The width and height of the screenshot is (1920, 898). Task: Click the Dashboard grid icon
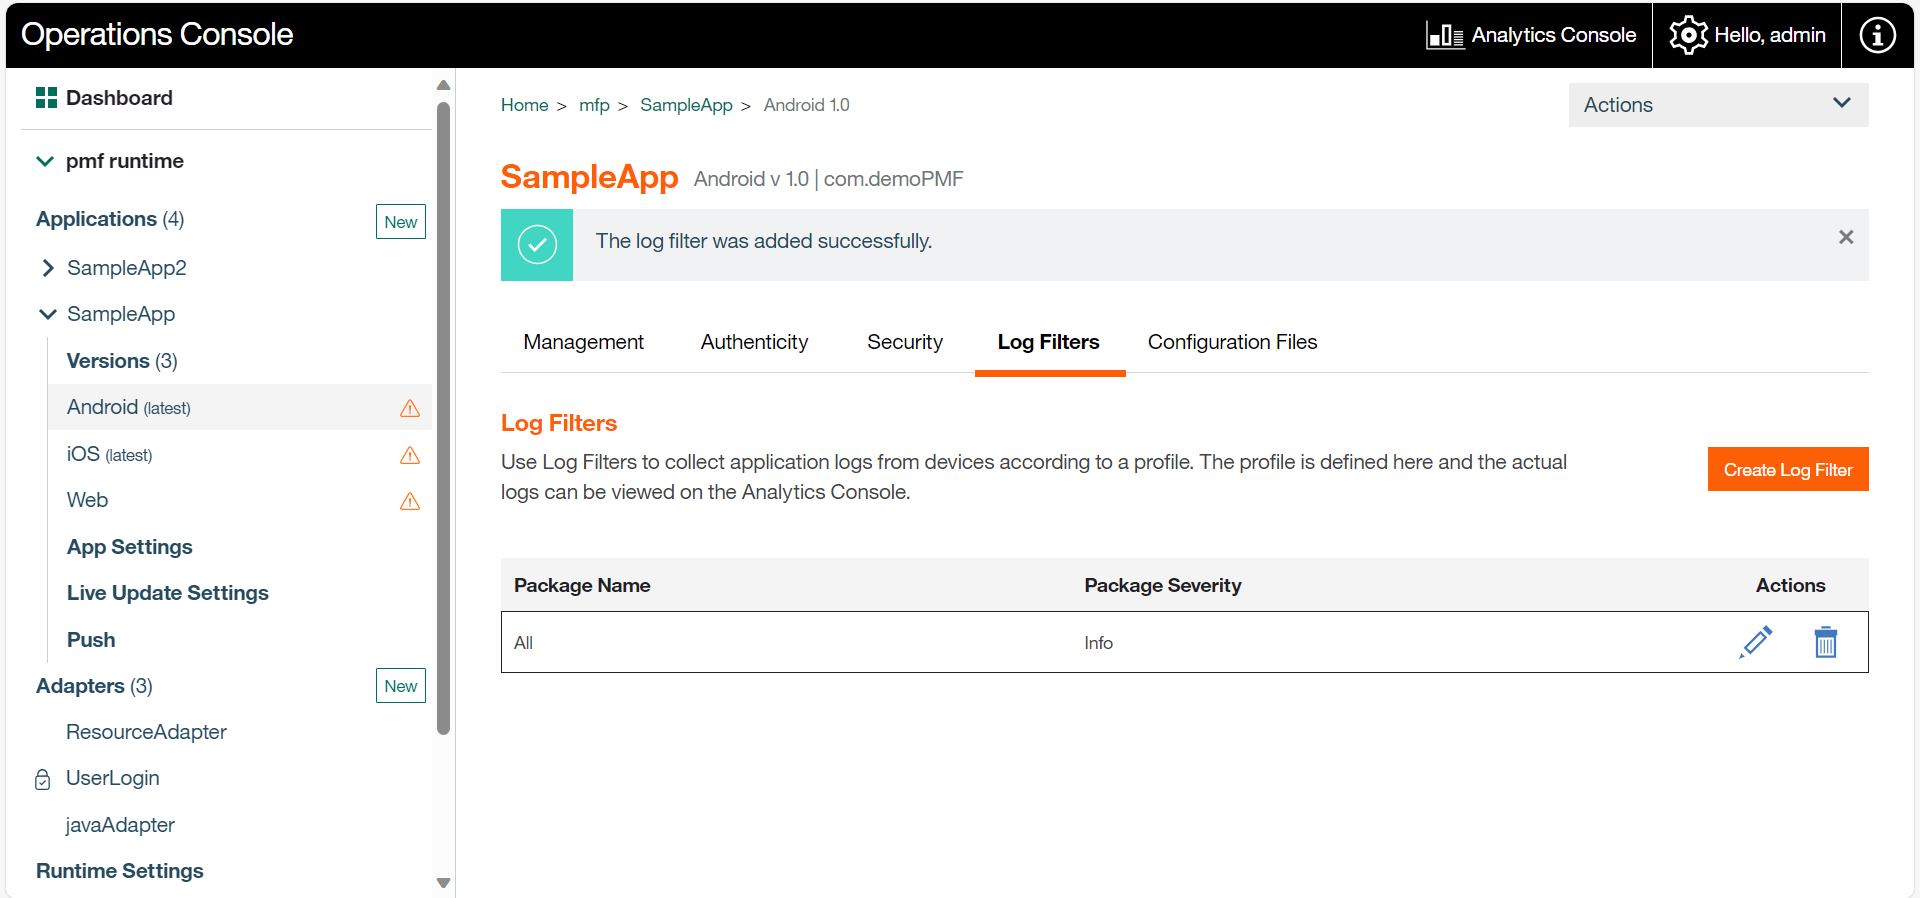tap(46, 98)
